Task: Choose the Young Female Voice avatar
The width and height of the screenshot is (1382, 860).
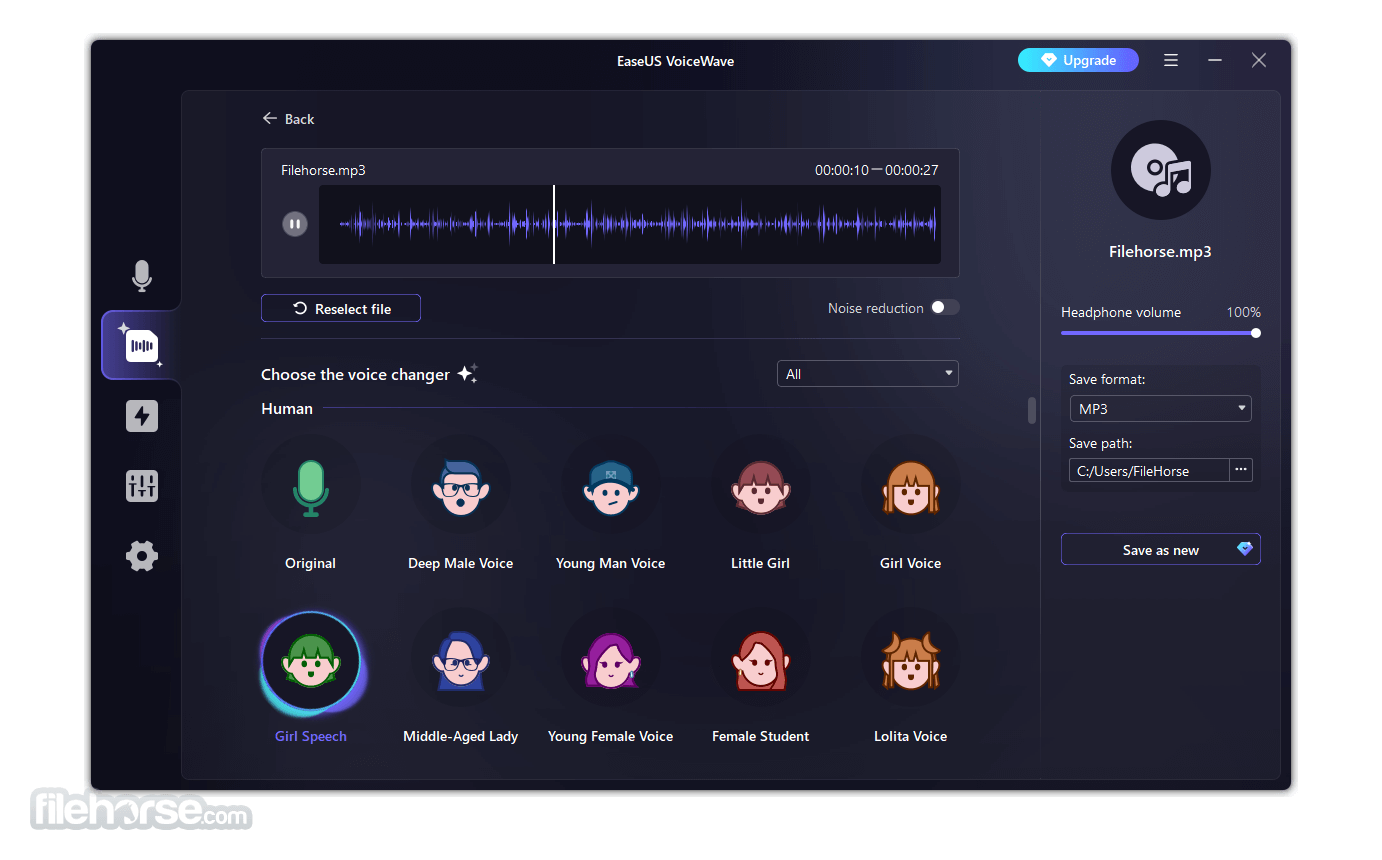Action: [x=611, y=660]
